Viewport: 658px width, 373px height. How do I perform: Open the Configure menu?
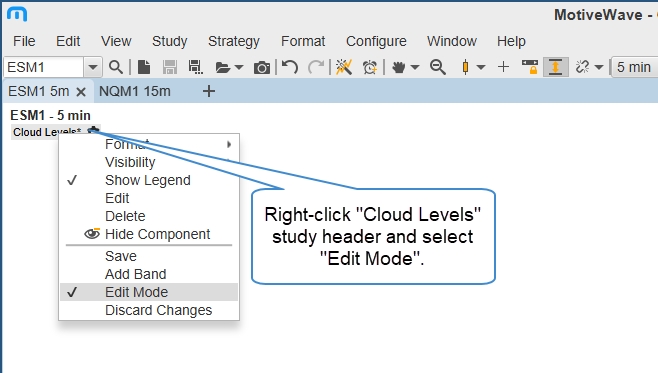pyautogui.click(x=376, y=41)
